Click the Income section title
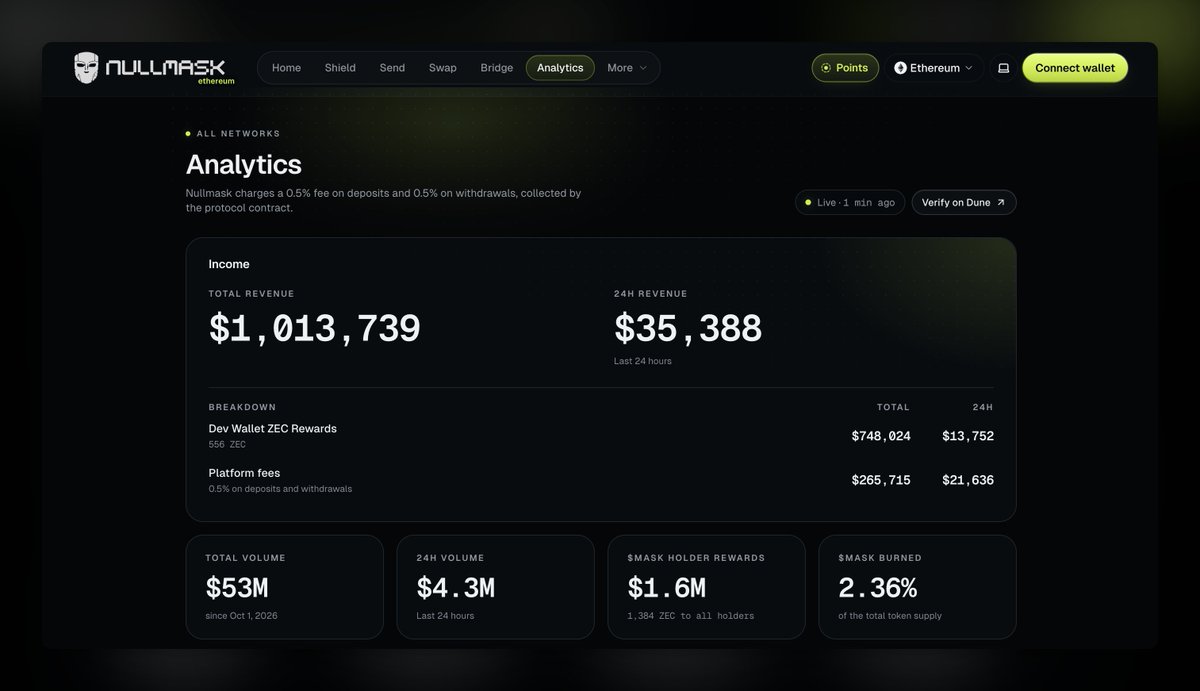 (x=229, y=264)
